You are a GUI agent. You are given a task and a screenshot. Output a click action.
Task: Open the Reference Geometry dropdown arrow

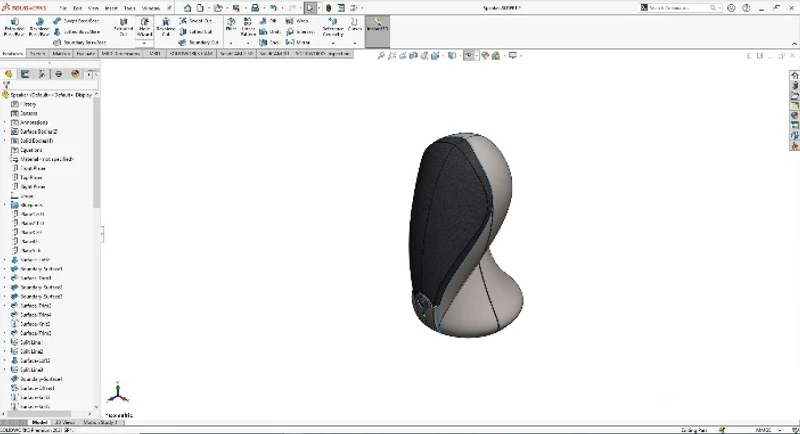coord(333,43)
